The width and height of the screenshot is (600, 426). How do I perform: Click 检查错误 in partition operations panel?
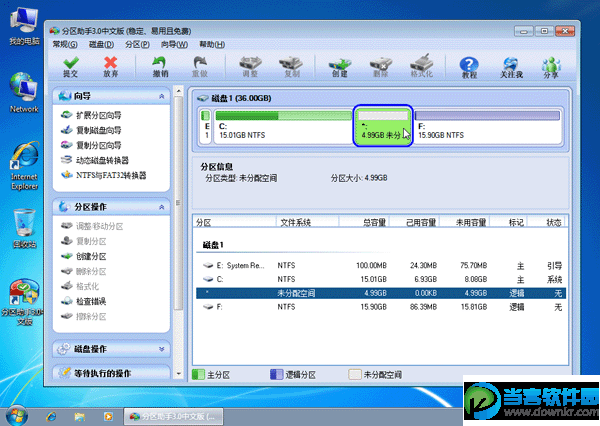coord(83,301)
